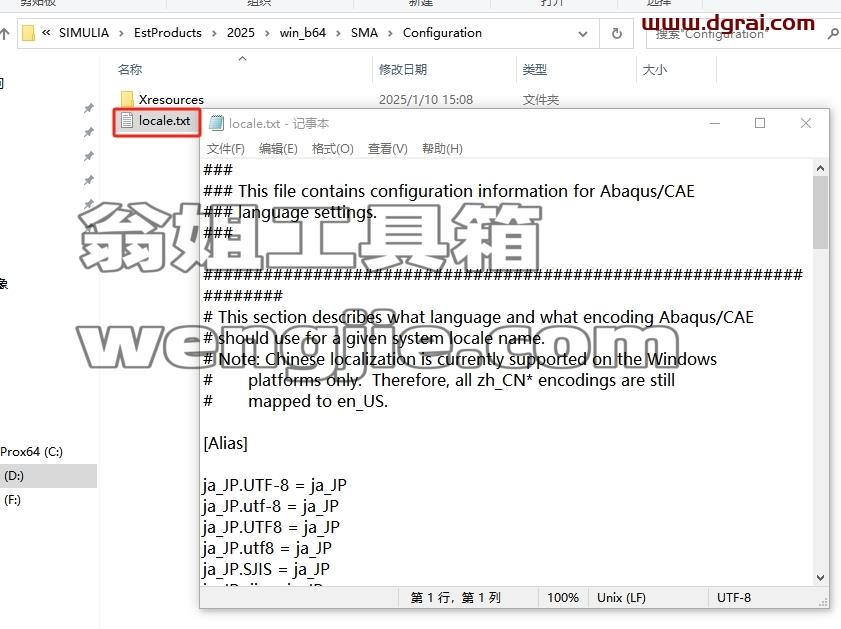This screenshot has width=841, height=629.
Task: Sort by 修改日期 column header
Action: click(x=403, y=69)
